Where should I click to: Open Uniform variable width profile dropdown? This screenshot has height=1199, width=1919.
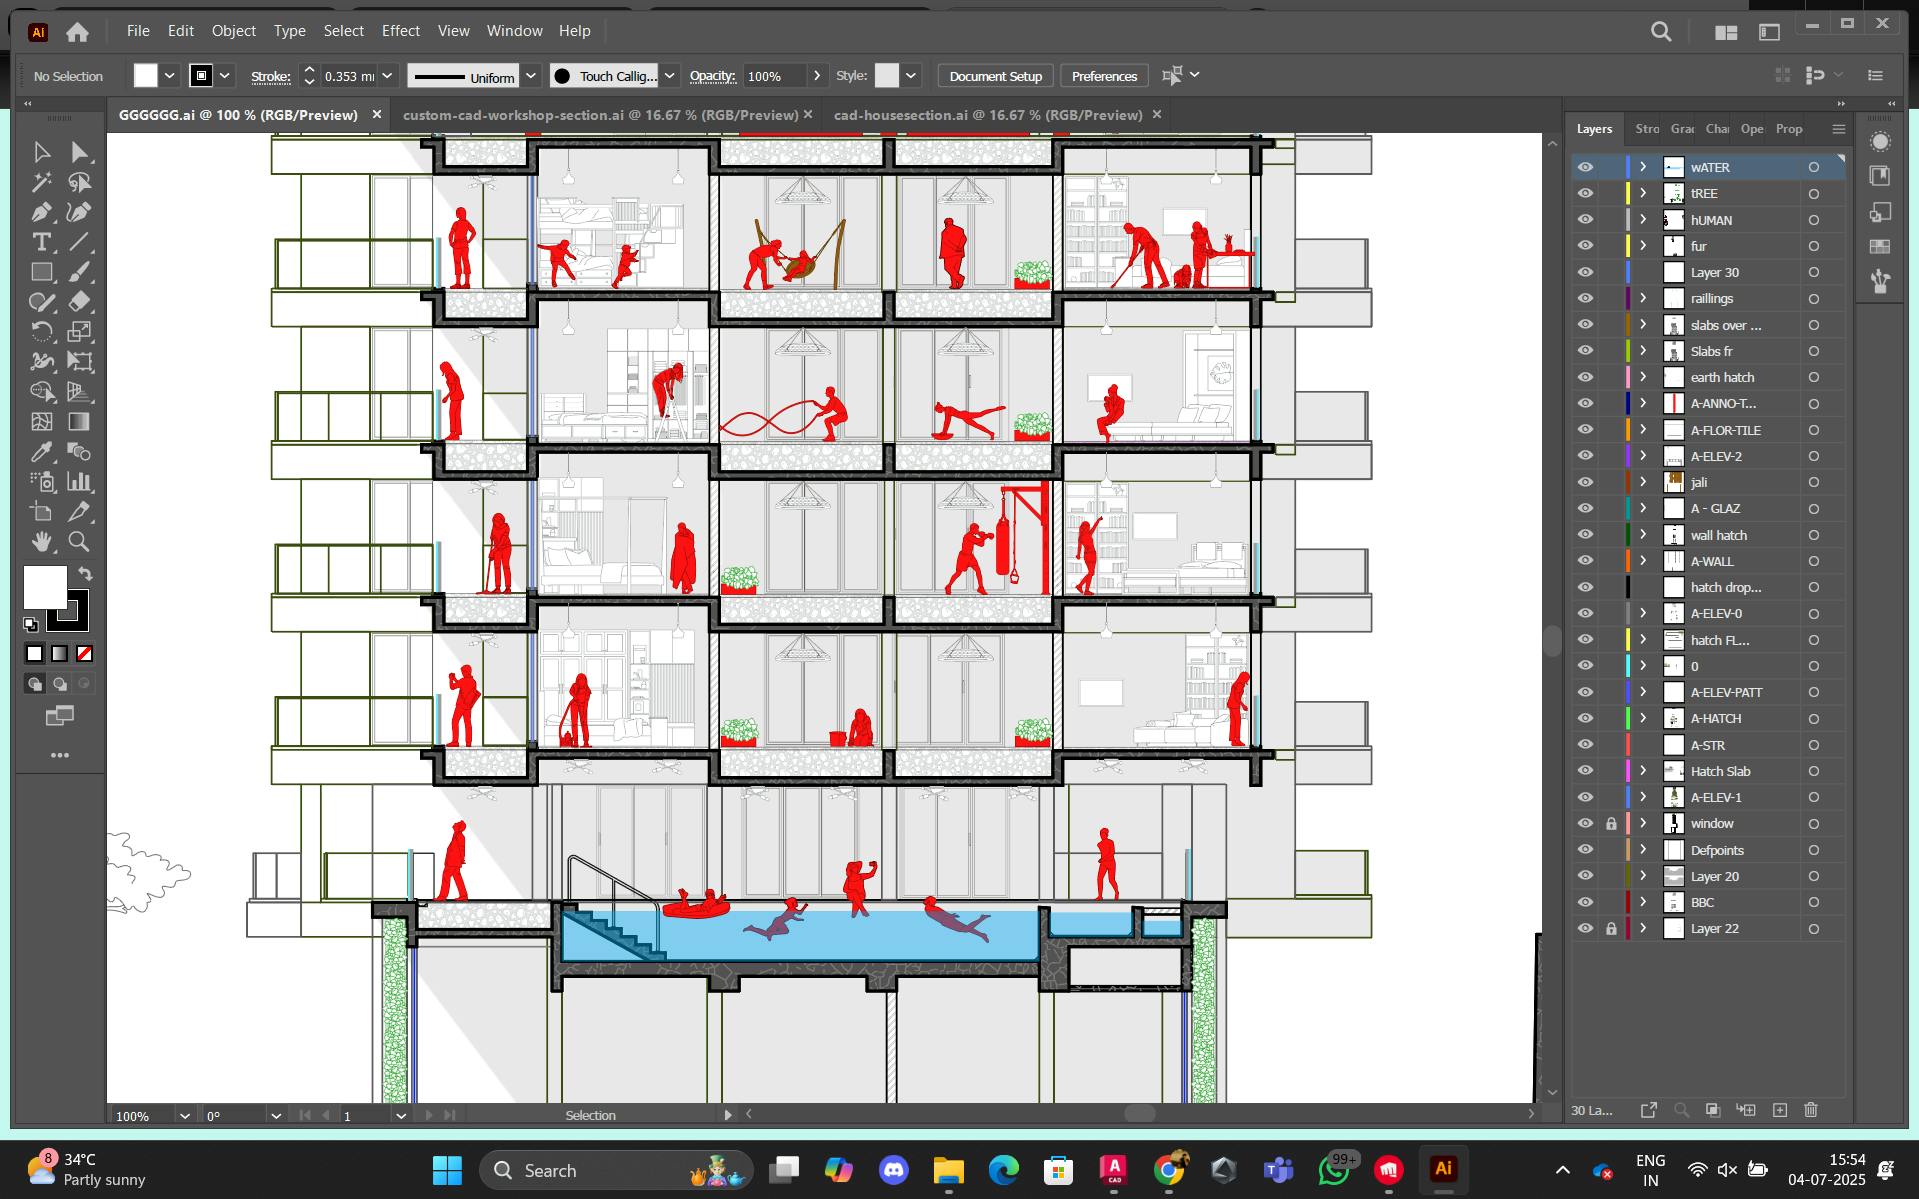pos(531,76)
